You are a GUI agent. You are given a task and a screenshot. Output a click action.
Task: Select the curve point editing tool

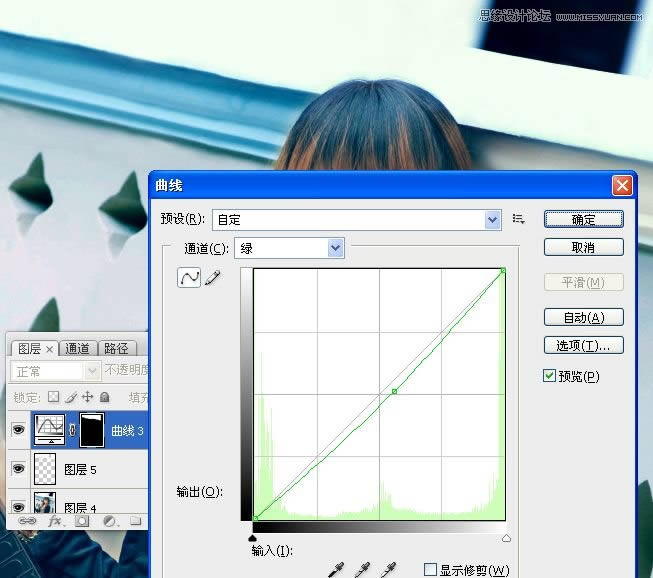tap(188, 279)
